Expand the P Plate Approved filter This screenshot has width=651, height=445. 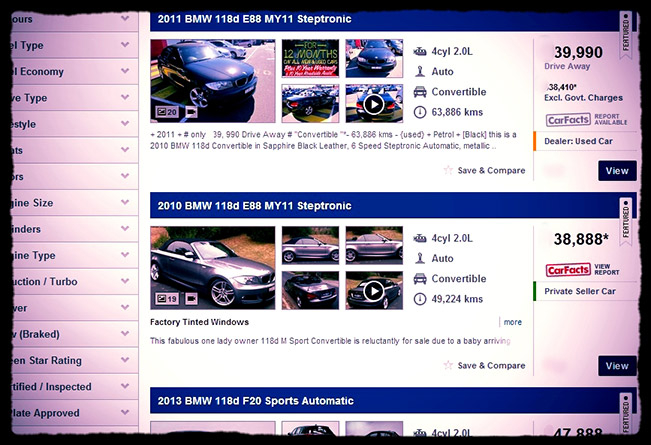point(75,413)
